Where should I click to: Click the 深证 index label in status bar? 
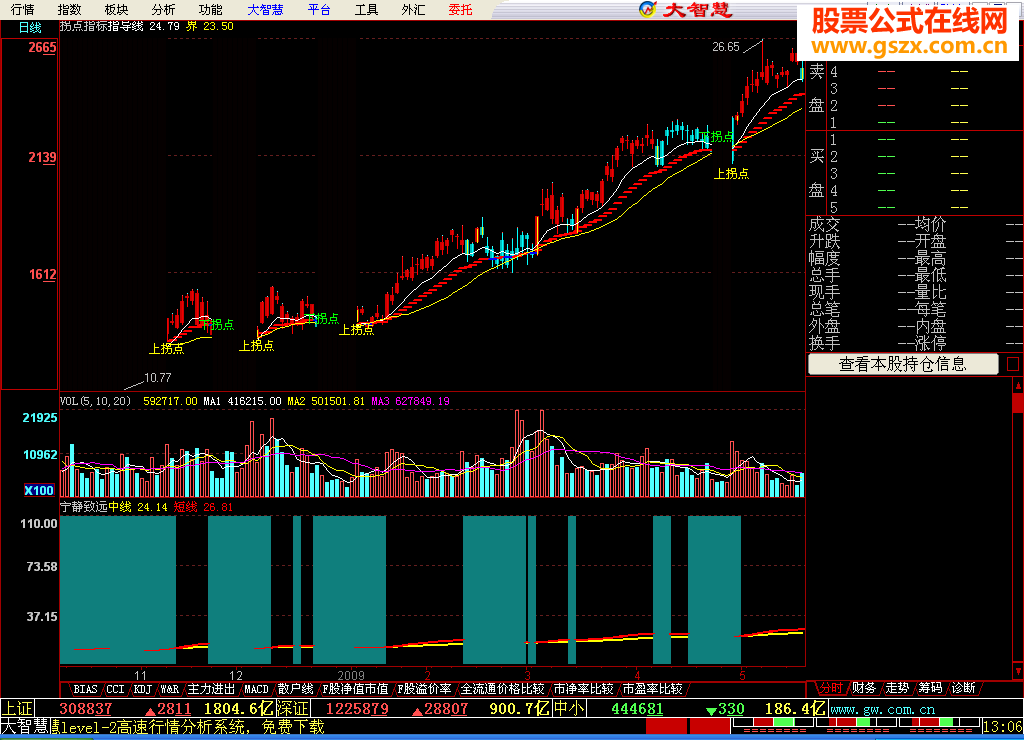pos(293,709)
